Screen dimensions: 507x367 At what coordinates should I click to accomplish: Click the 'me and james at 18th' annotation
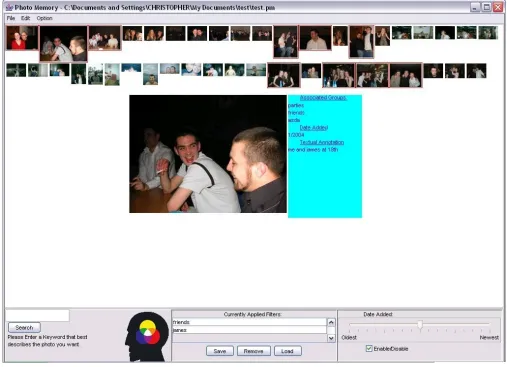pyautogui.click(x=313, y=150)
